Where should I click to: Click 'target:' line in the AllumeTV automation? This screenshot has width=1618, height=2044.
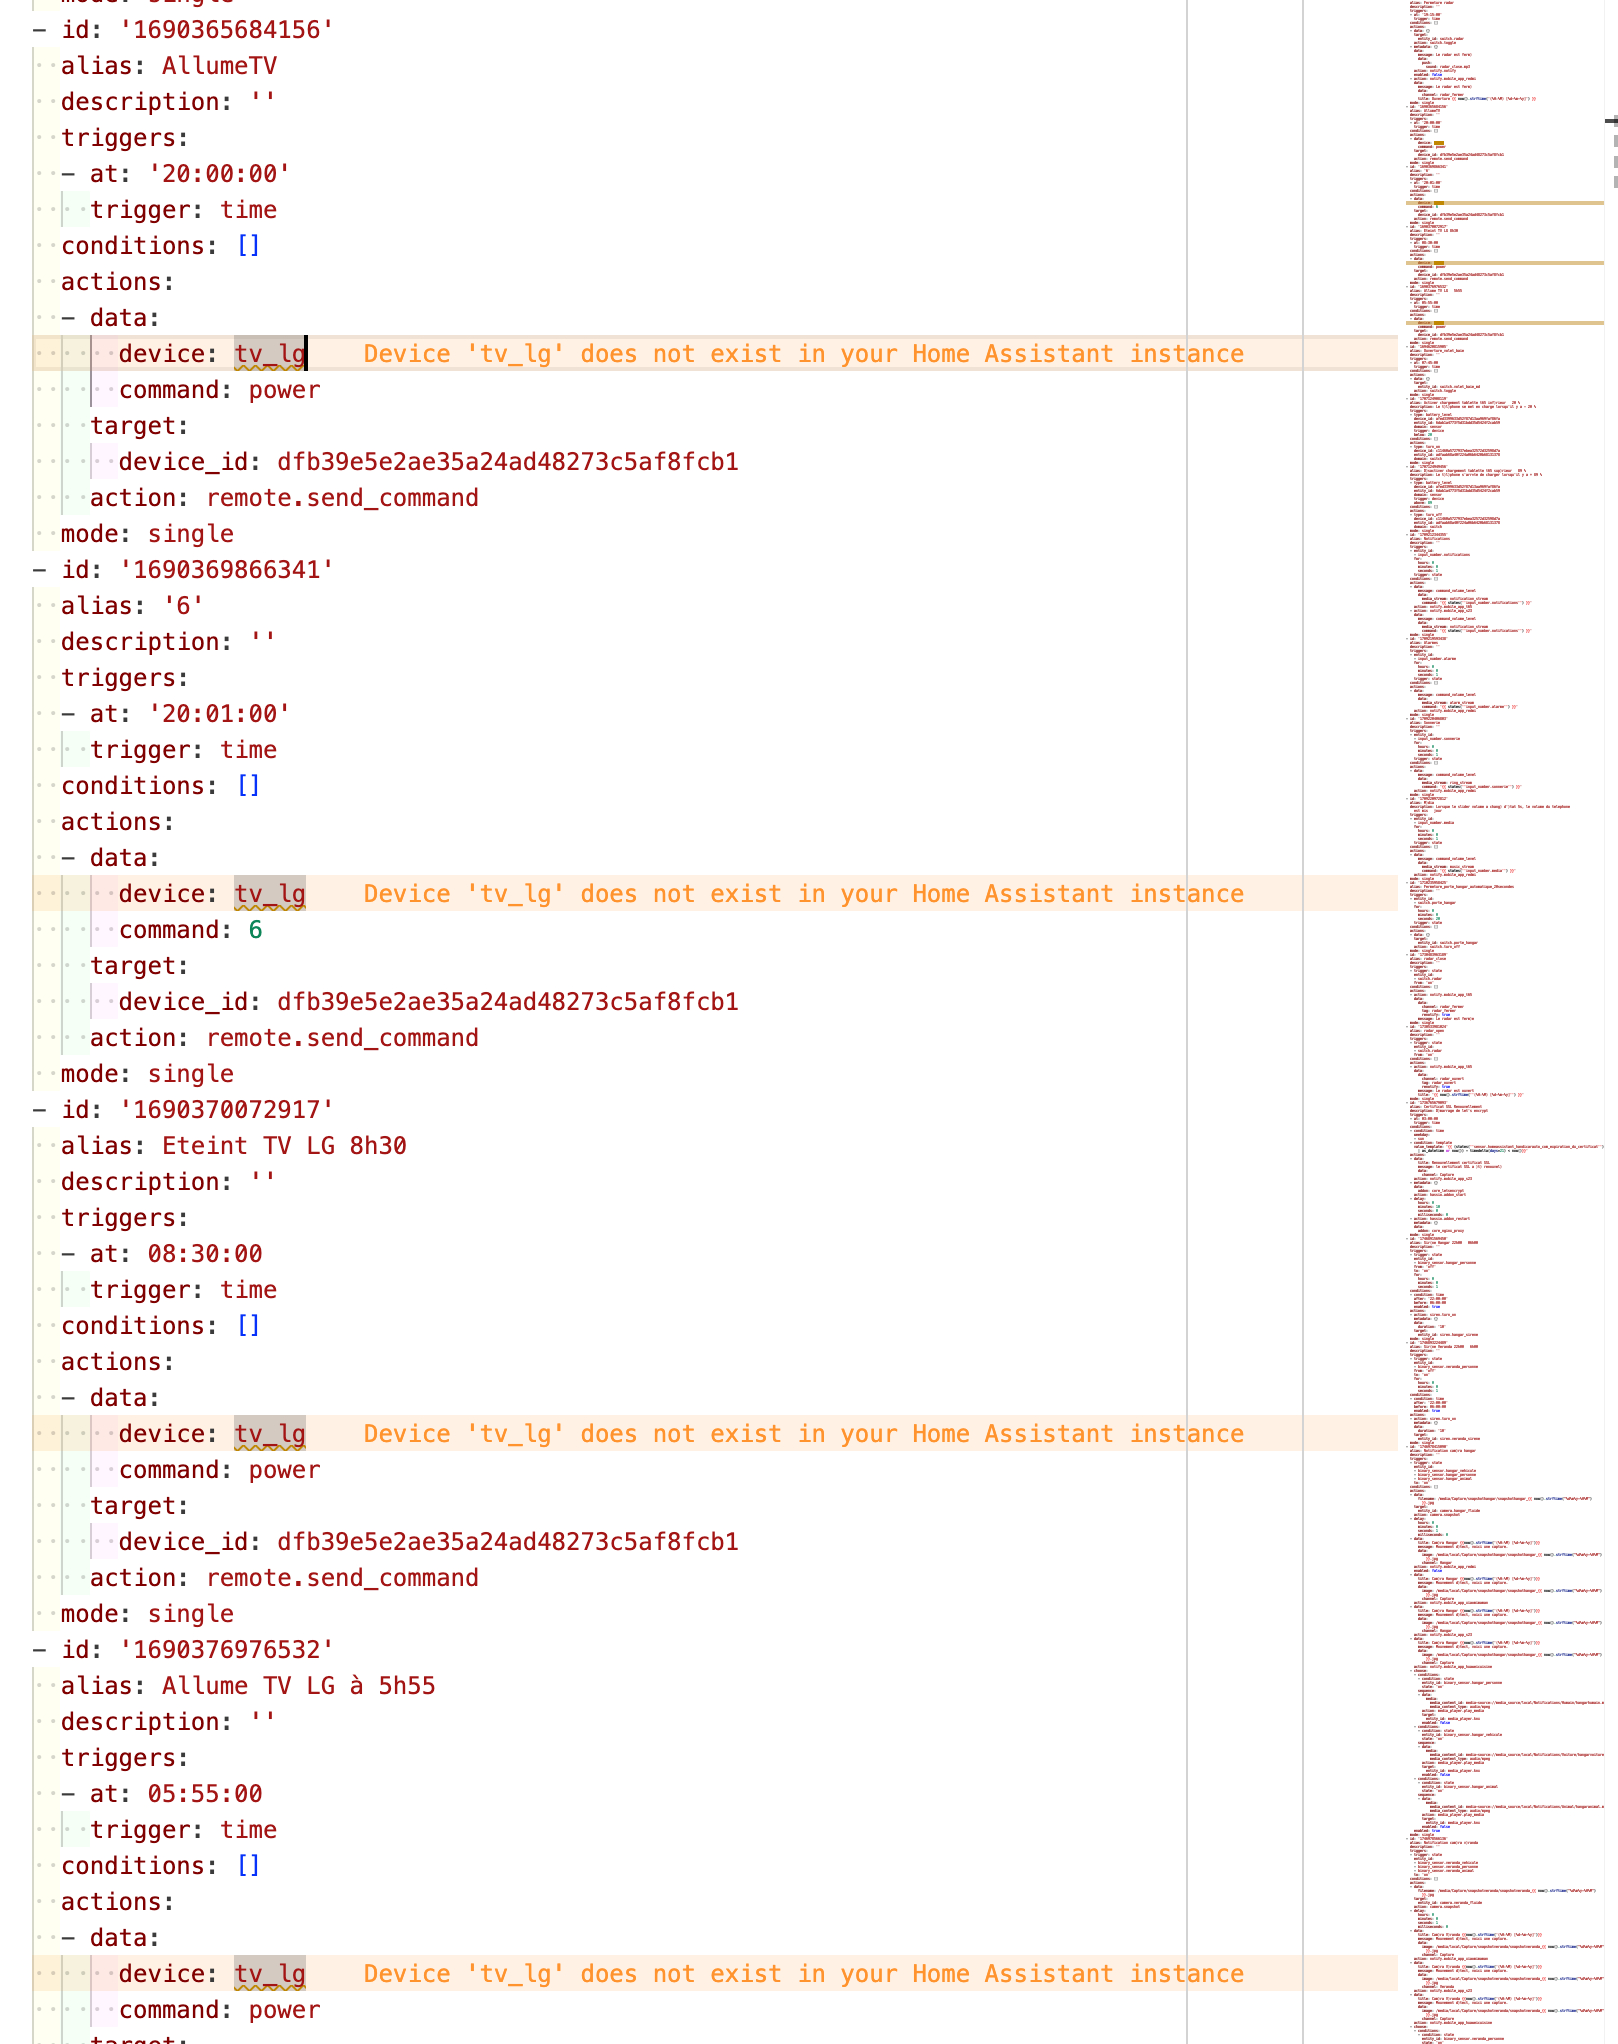click(139, 426)
